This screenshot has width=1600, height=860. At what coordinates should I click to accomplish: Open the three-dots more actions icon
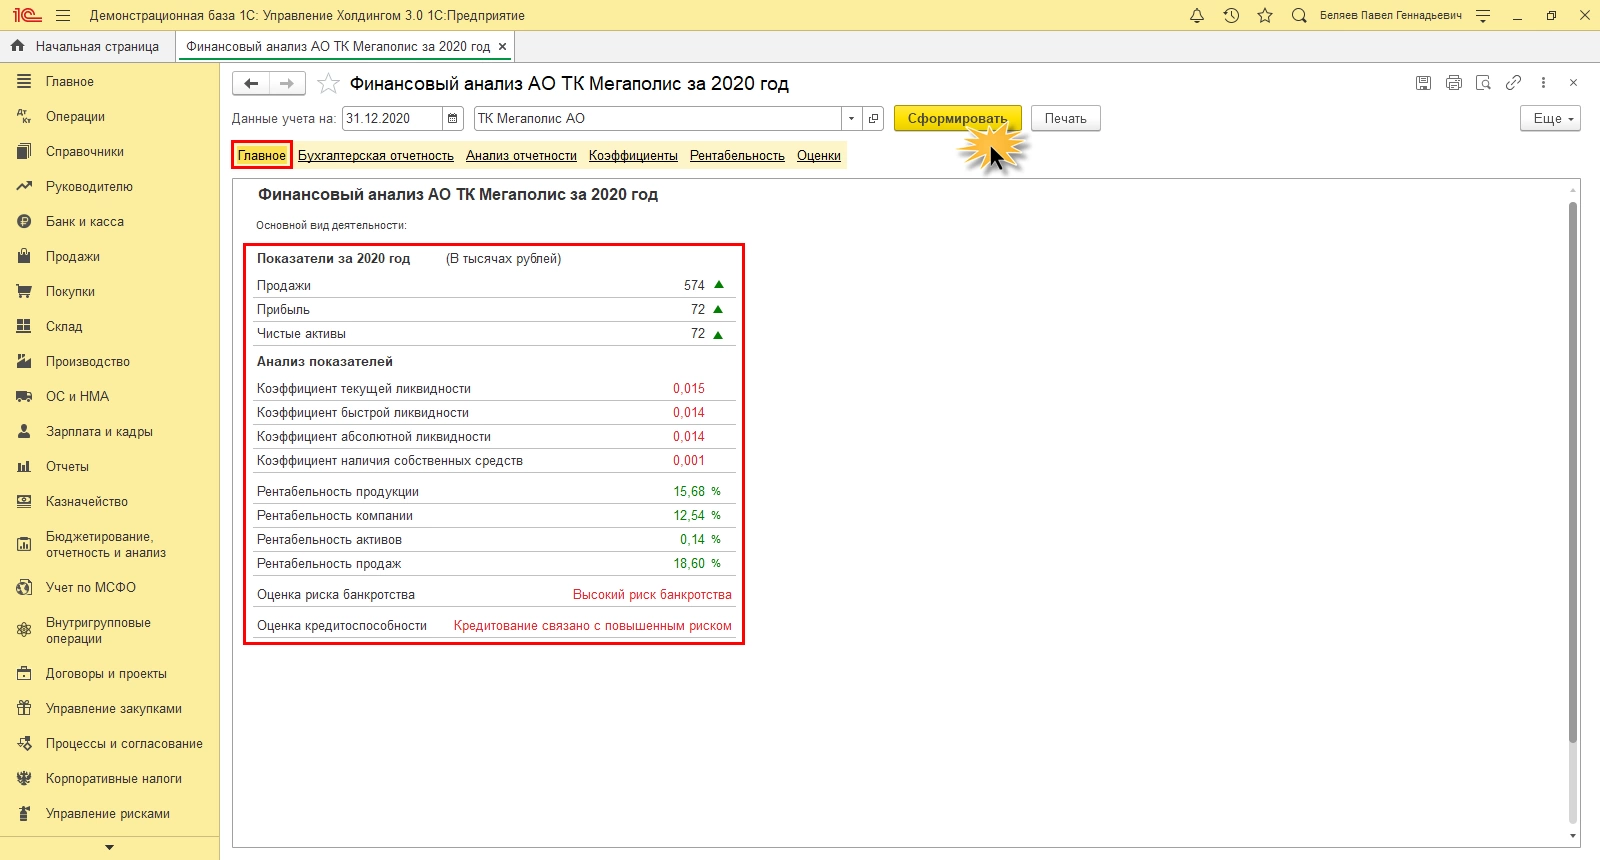tap(1543, 83)
